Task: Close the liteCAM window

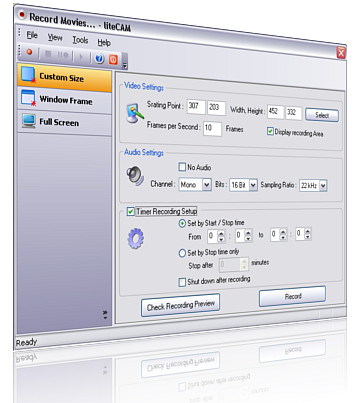Action: [341, 52]
